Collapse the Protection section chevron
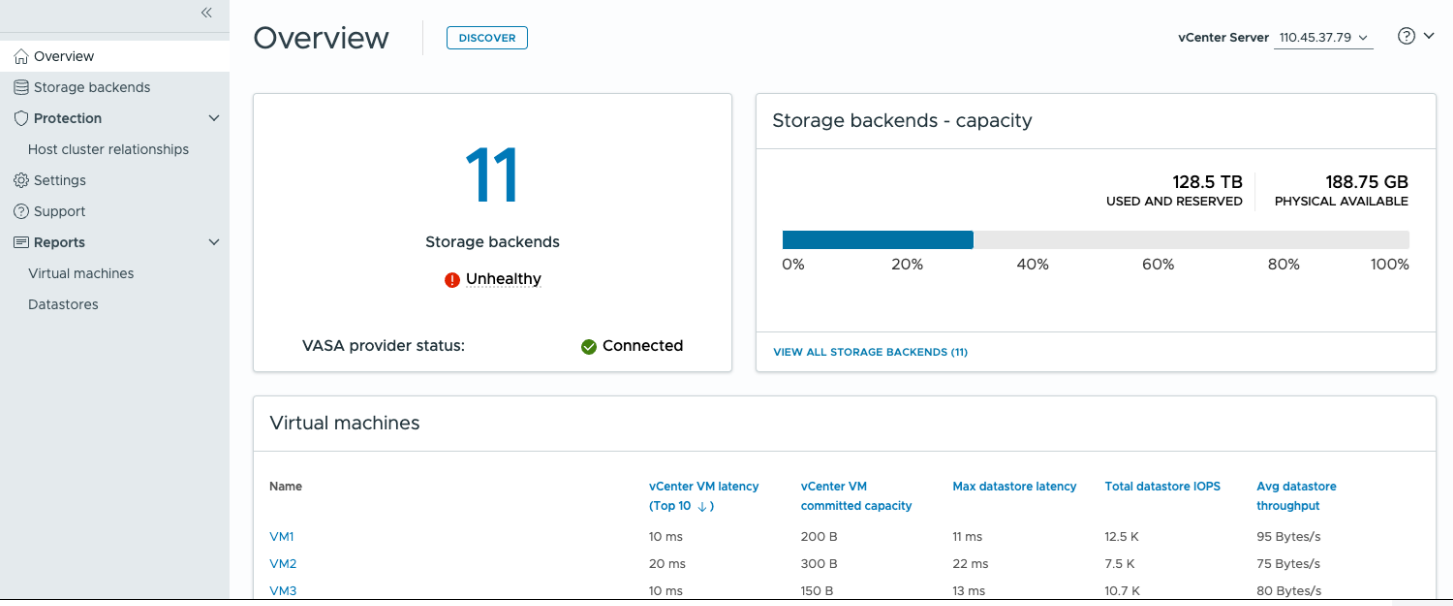 tap(213, 118)
